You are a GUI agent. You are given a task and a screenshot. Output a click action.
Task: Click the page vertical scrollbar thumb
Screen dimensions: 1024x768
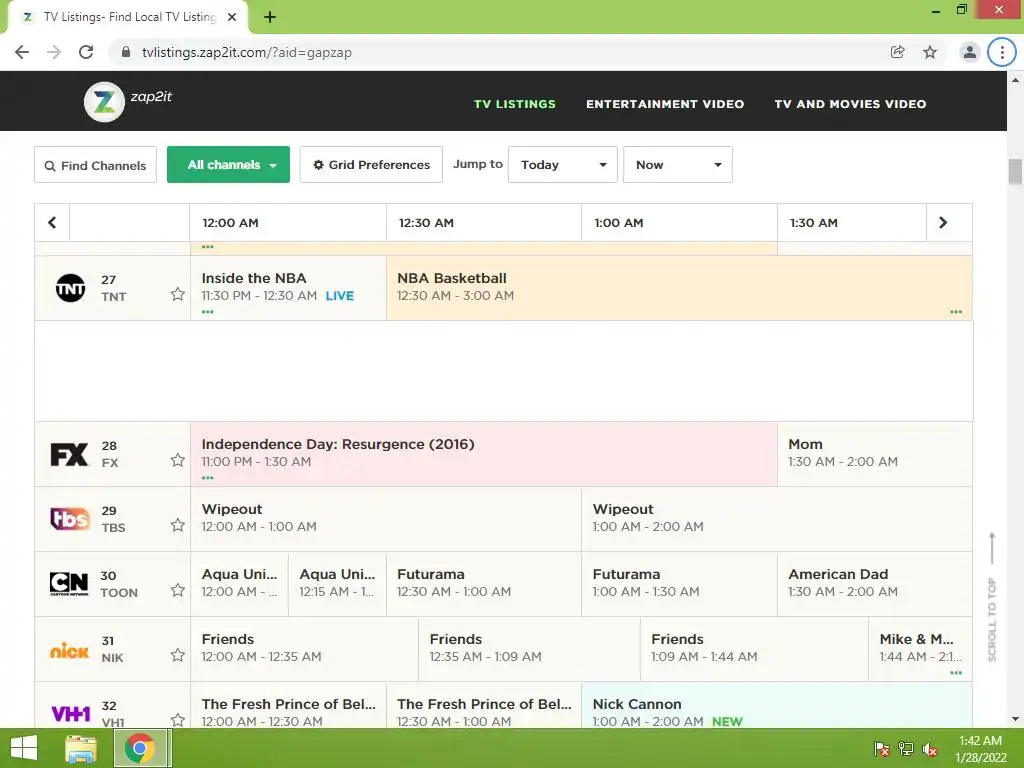coord(1015,172)
